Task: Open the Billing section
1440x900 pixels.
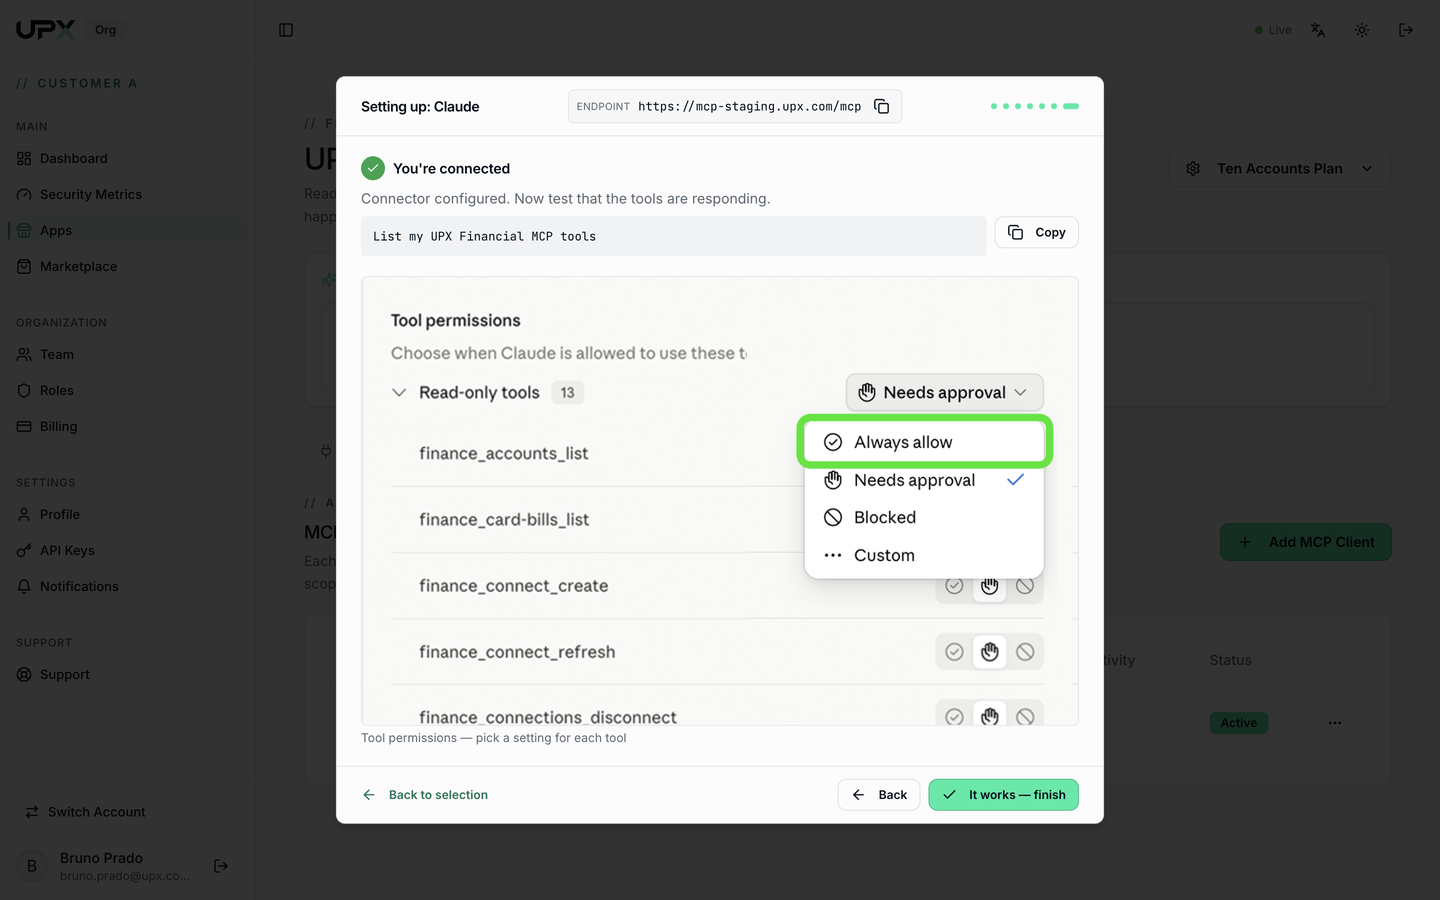Action: tap(127, 426)
